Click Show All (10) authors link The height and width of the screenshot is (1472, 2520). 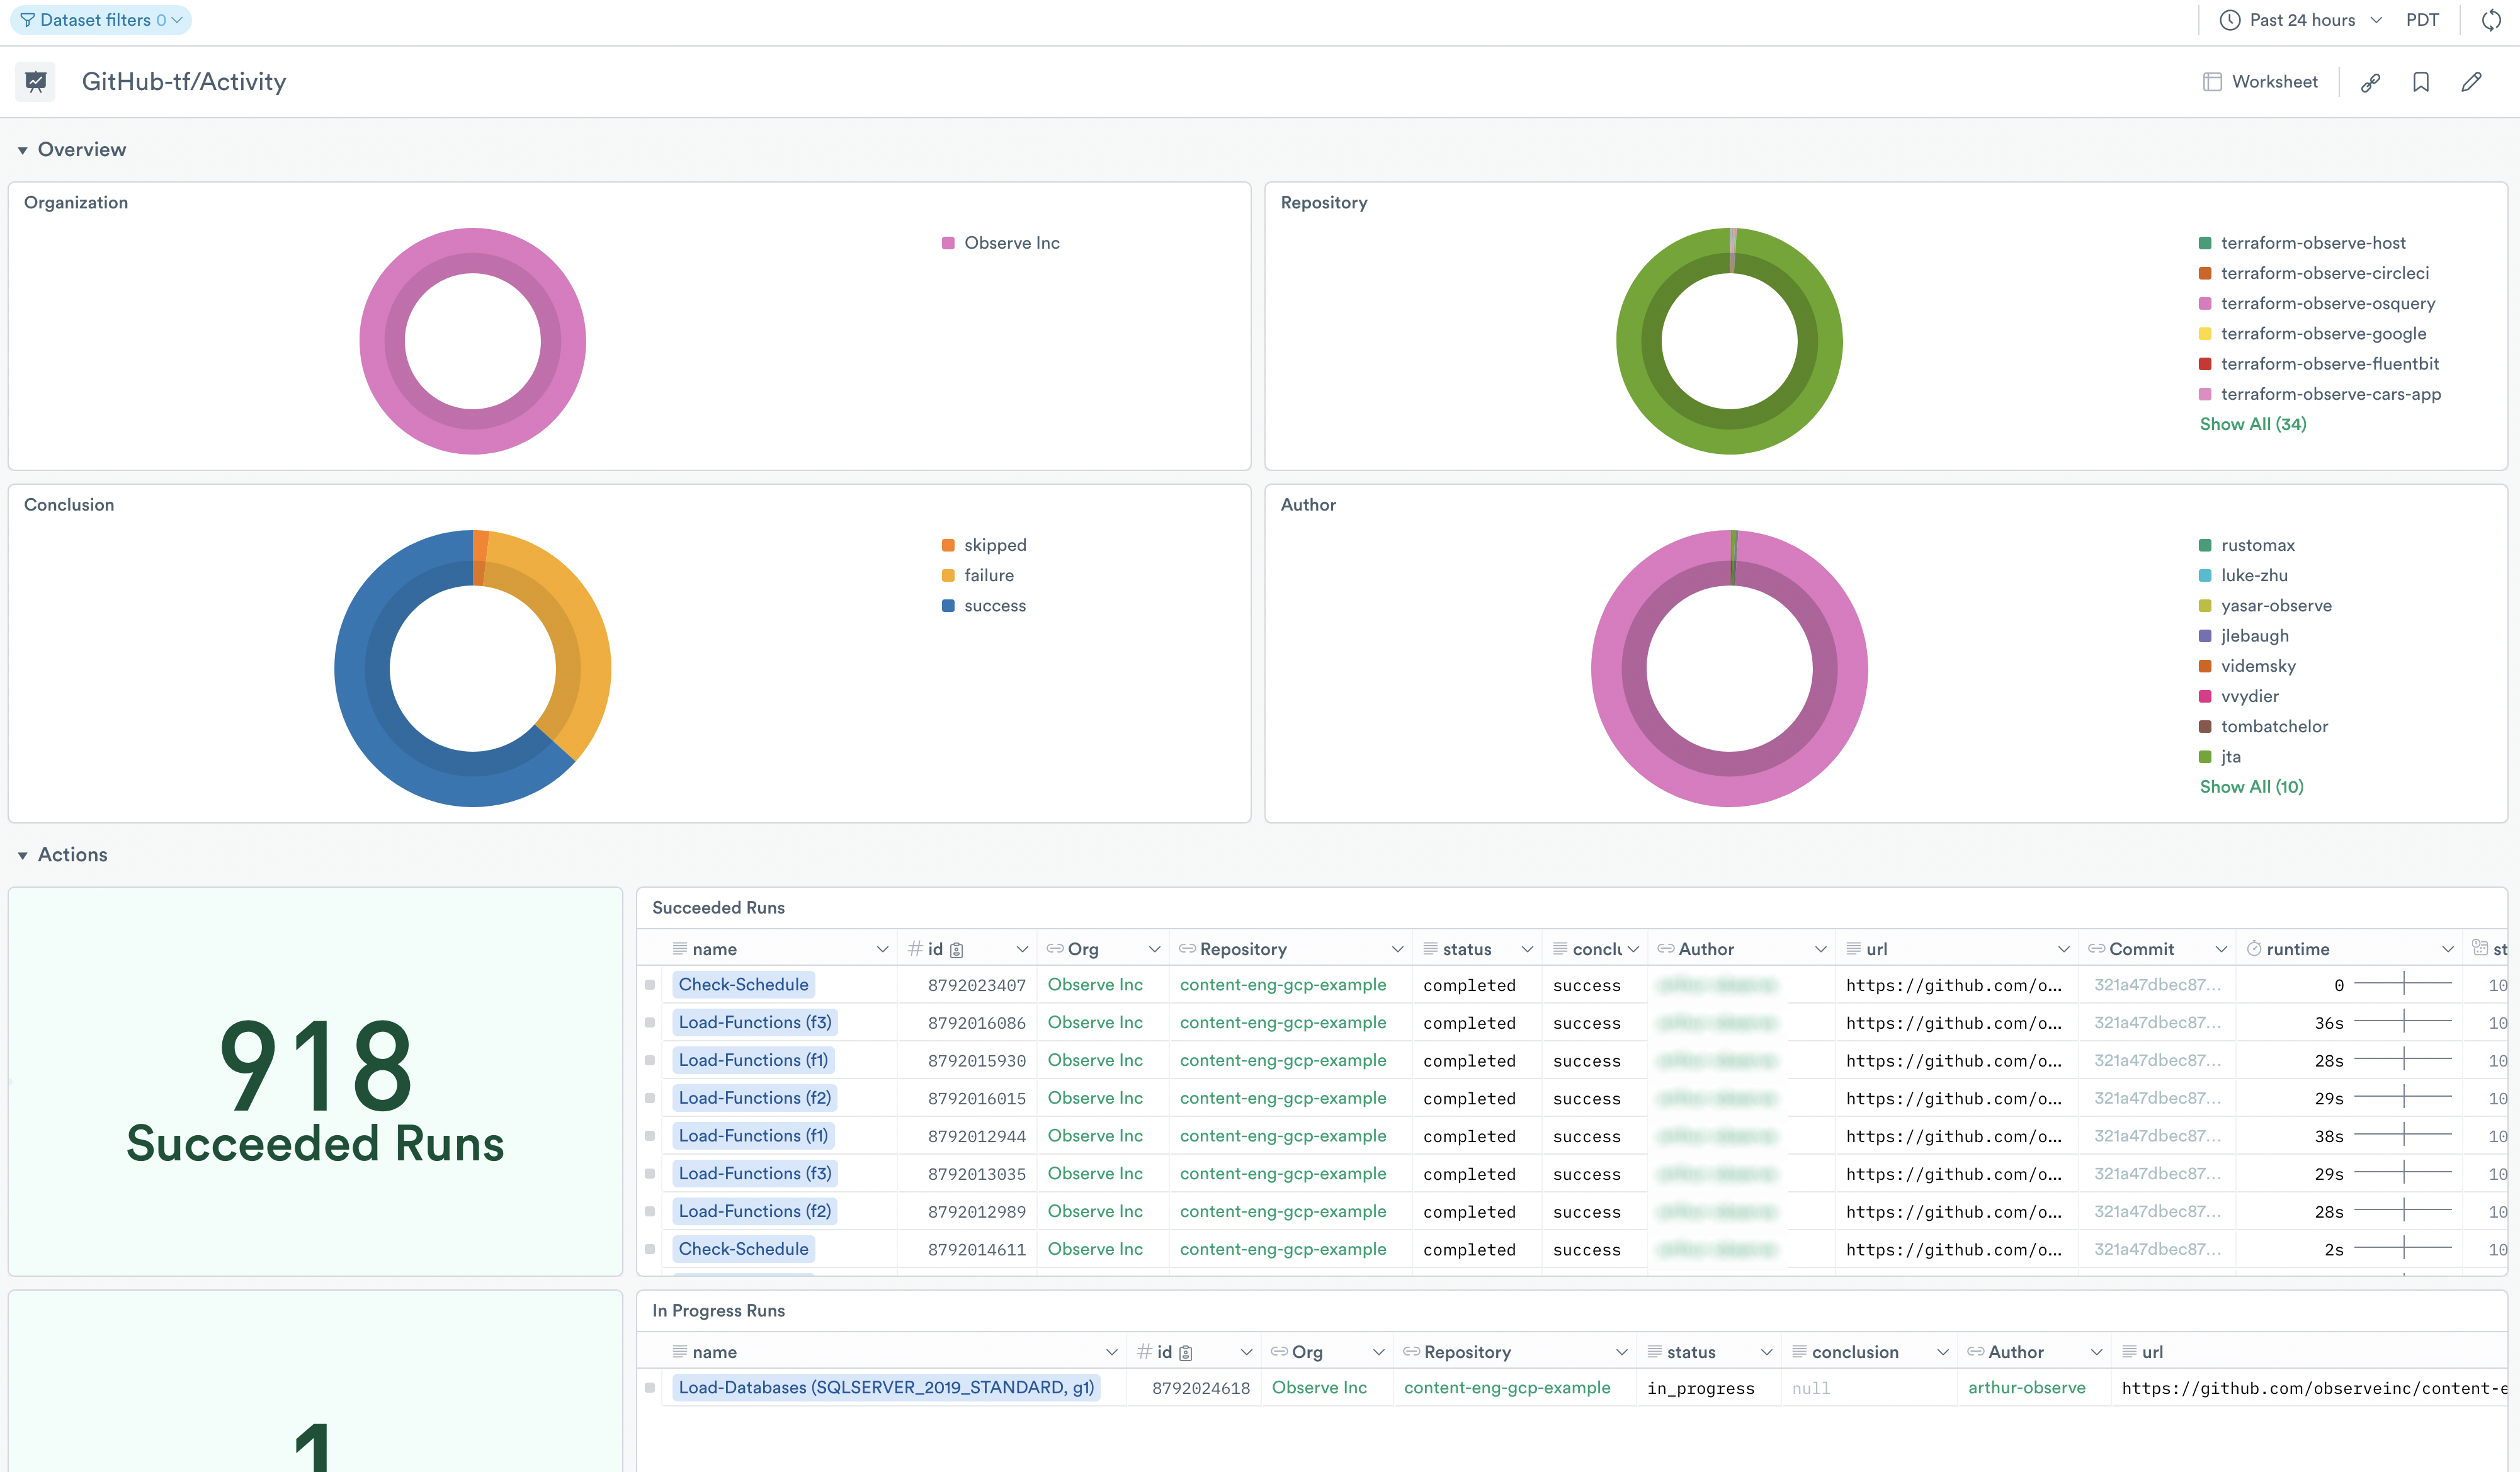[2251, 787]
